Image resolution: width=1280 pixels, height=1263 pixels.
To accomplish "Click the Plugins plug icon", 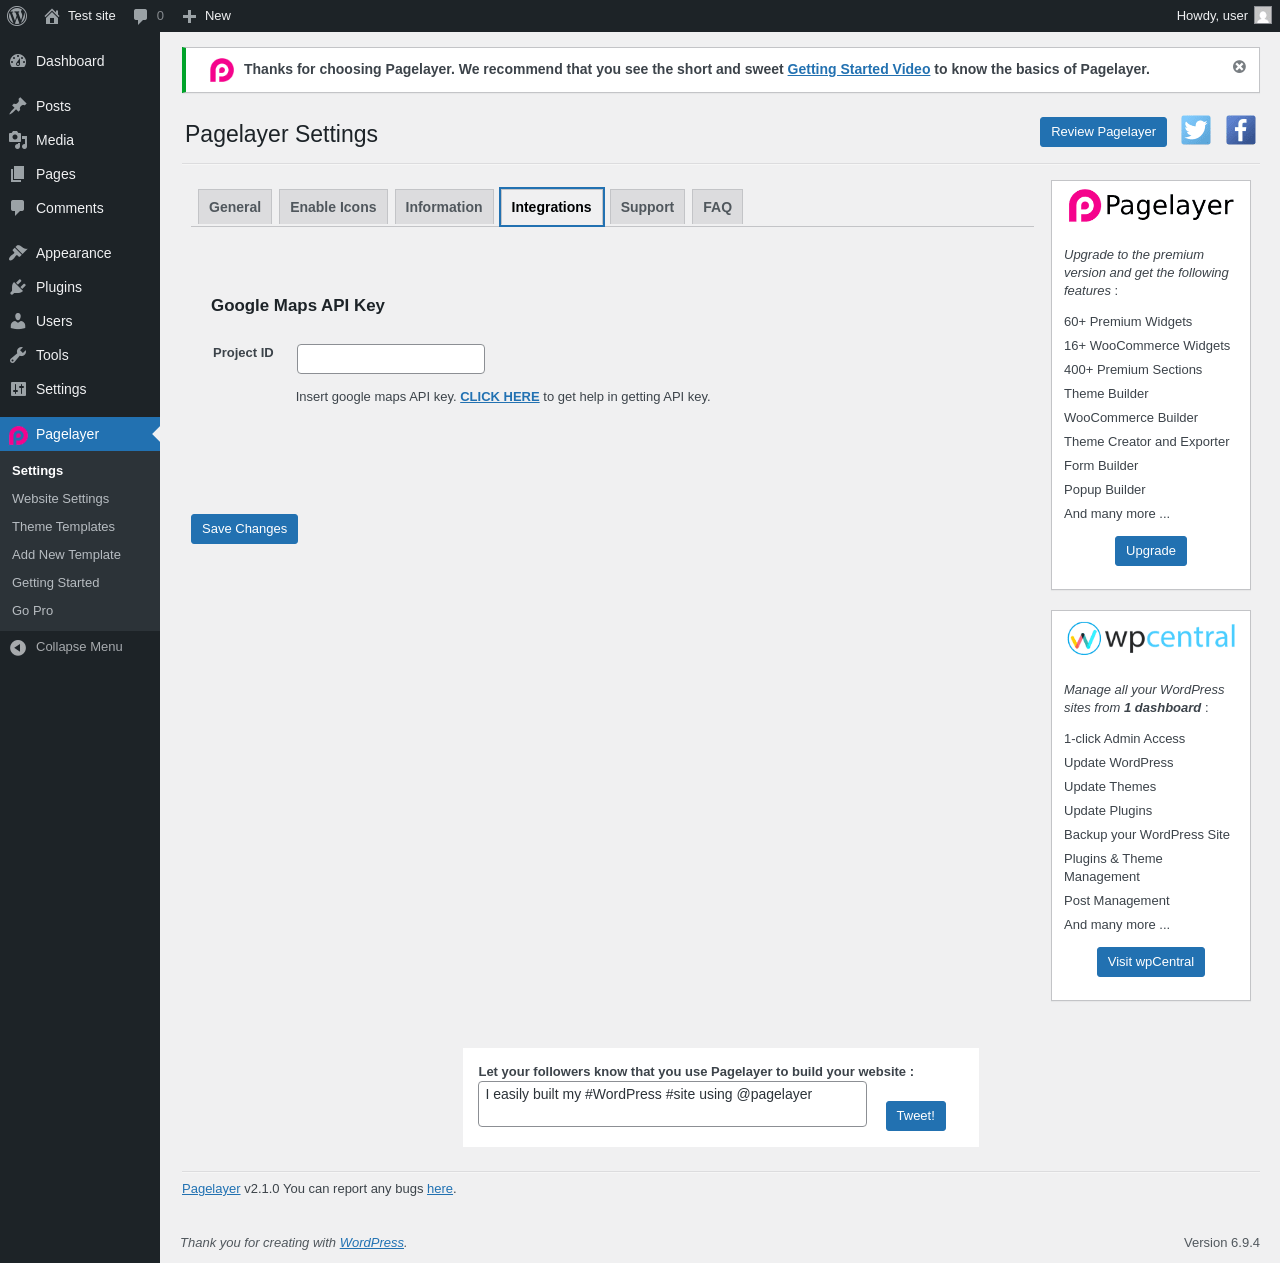I will tap(18, 287).
